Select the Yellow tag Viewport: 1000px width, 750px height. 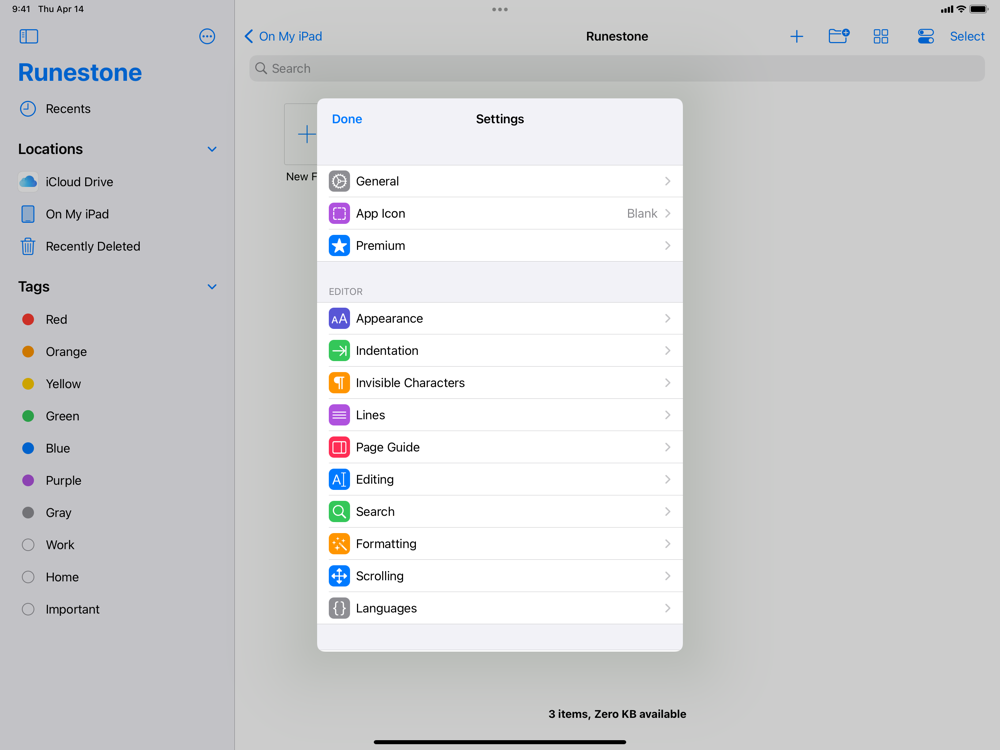point(118,384)
